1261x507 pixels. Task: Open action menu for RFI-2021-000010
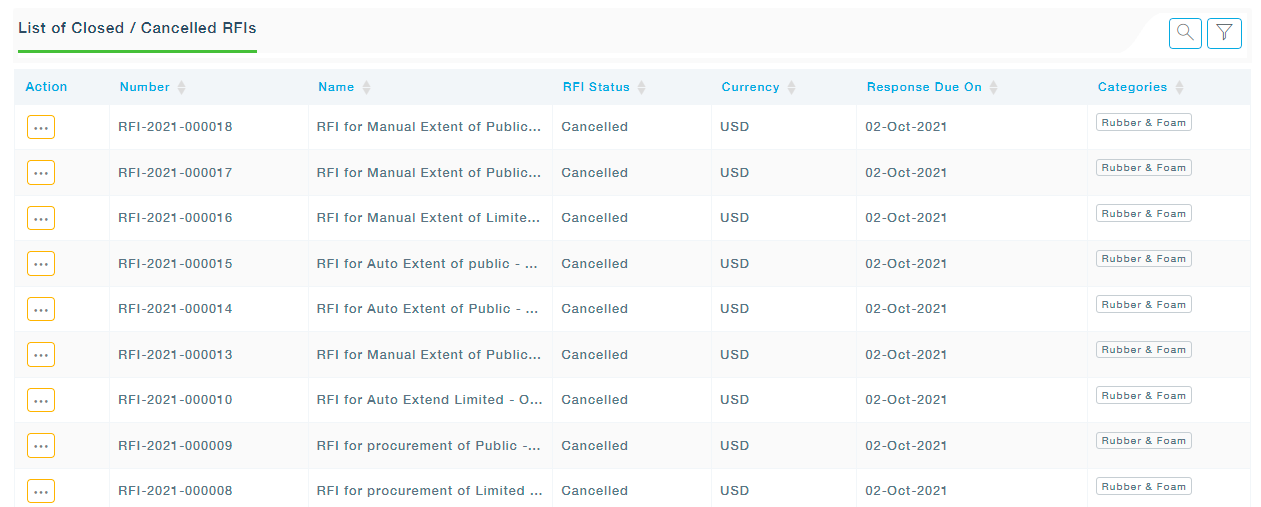(x=41, y=400)
